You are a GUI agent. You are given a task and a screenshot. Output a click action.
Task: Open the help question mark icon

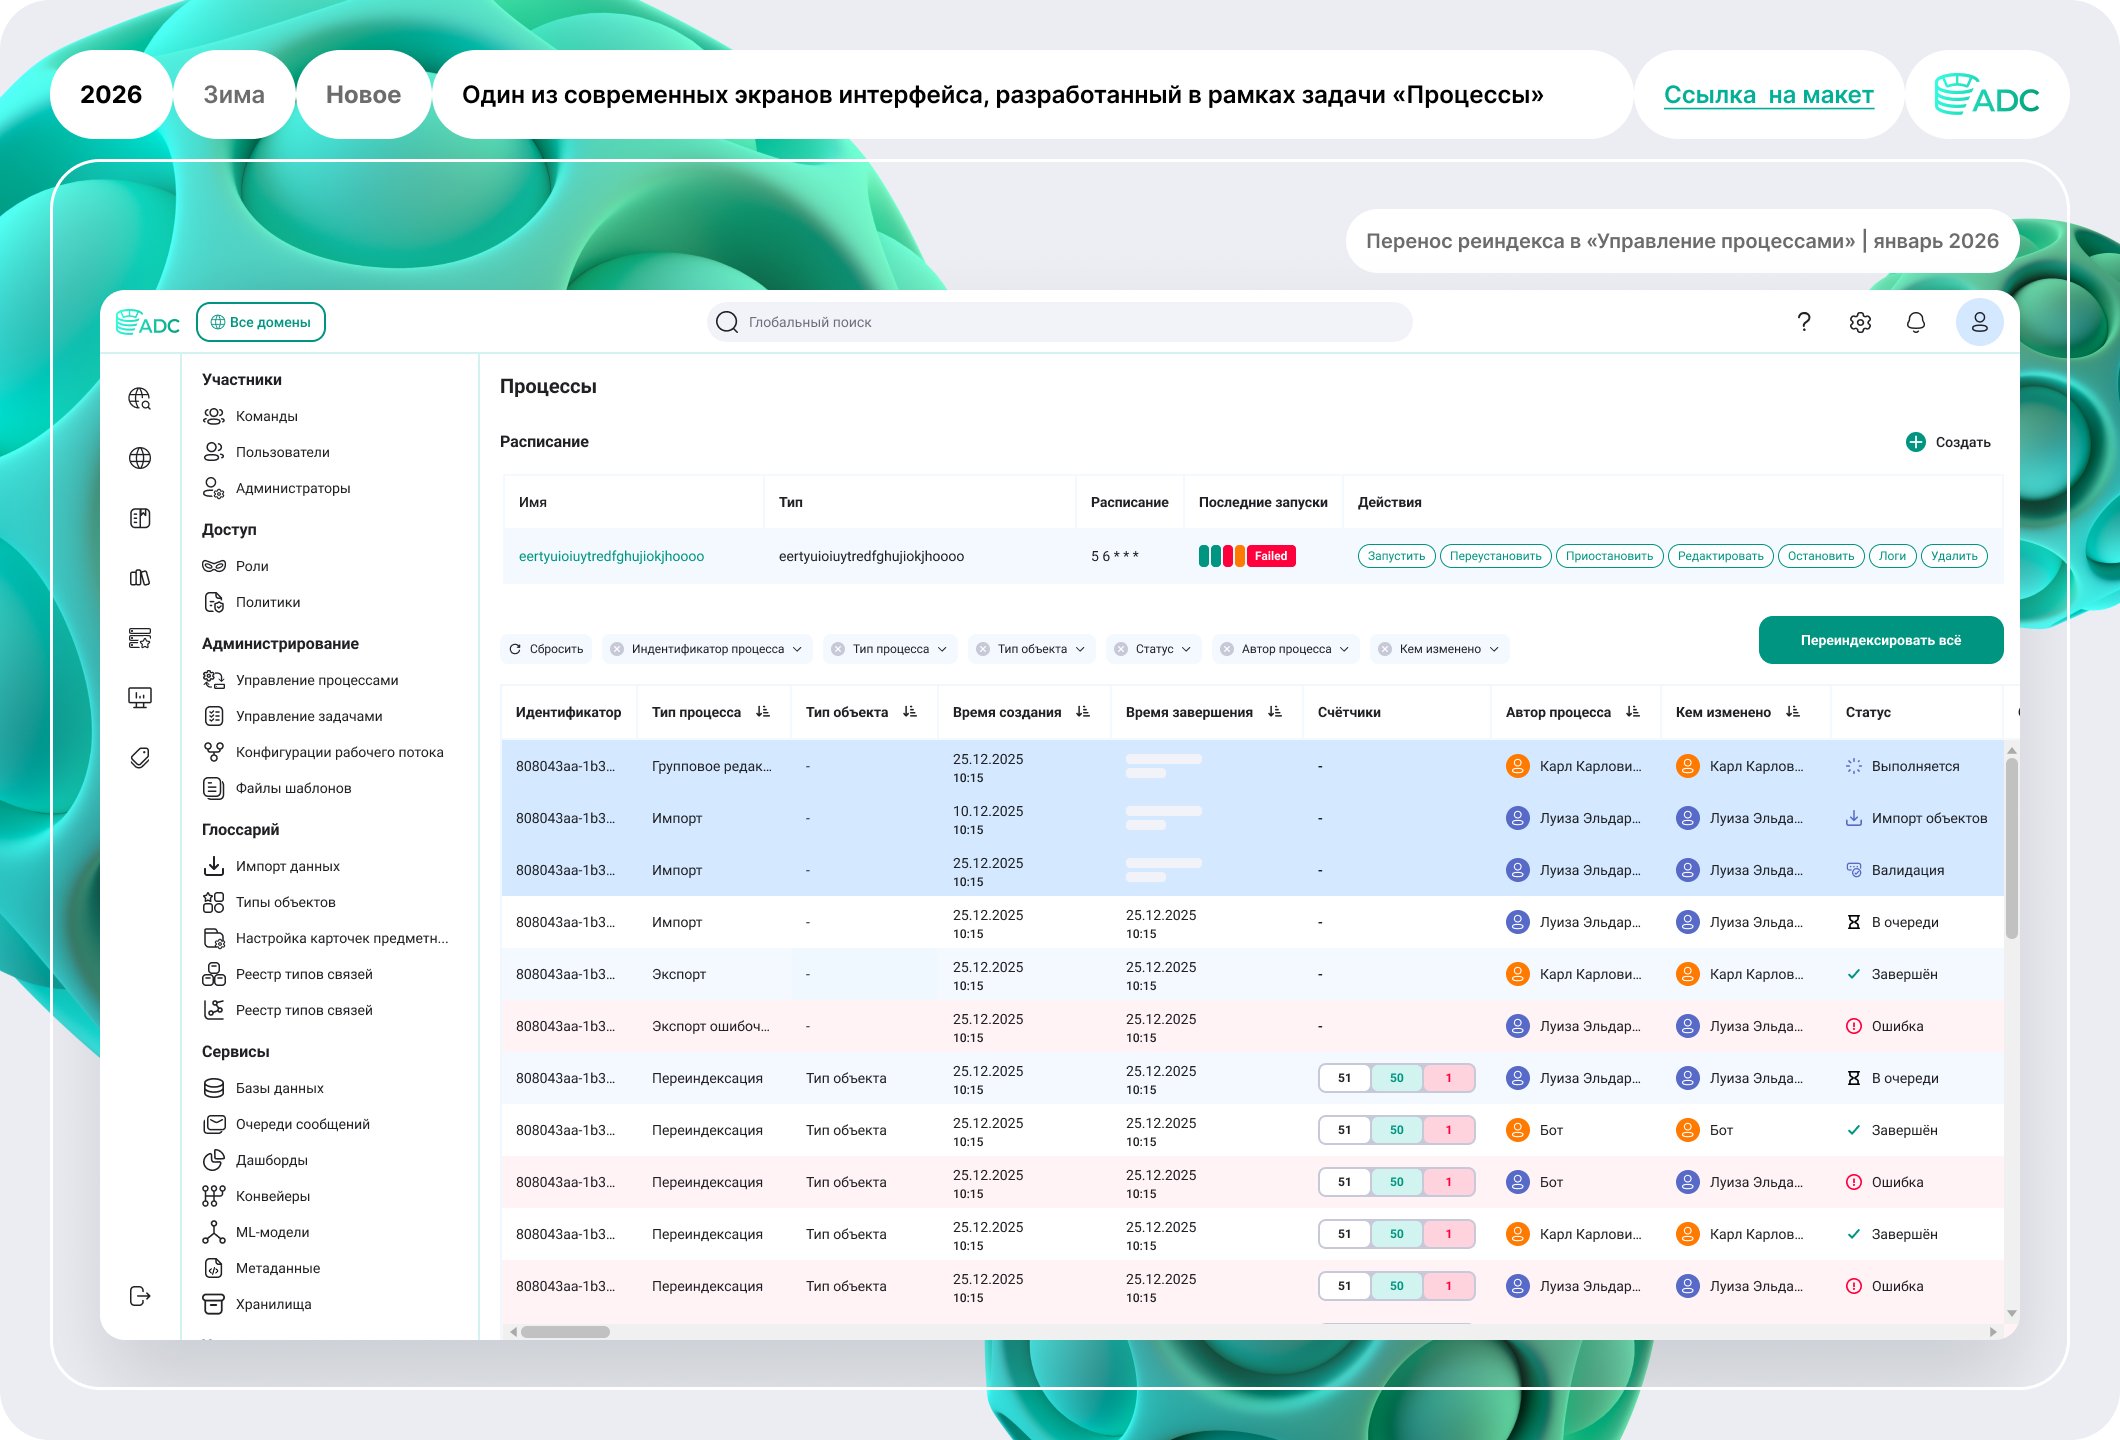click(1804, 322)
